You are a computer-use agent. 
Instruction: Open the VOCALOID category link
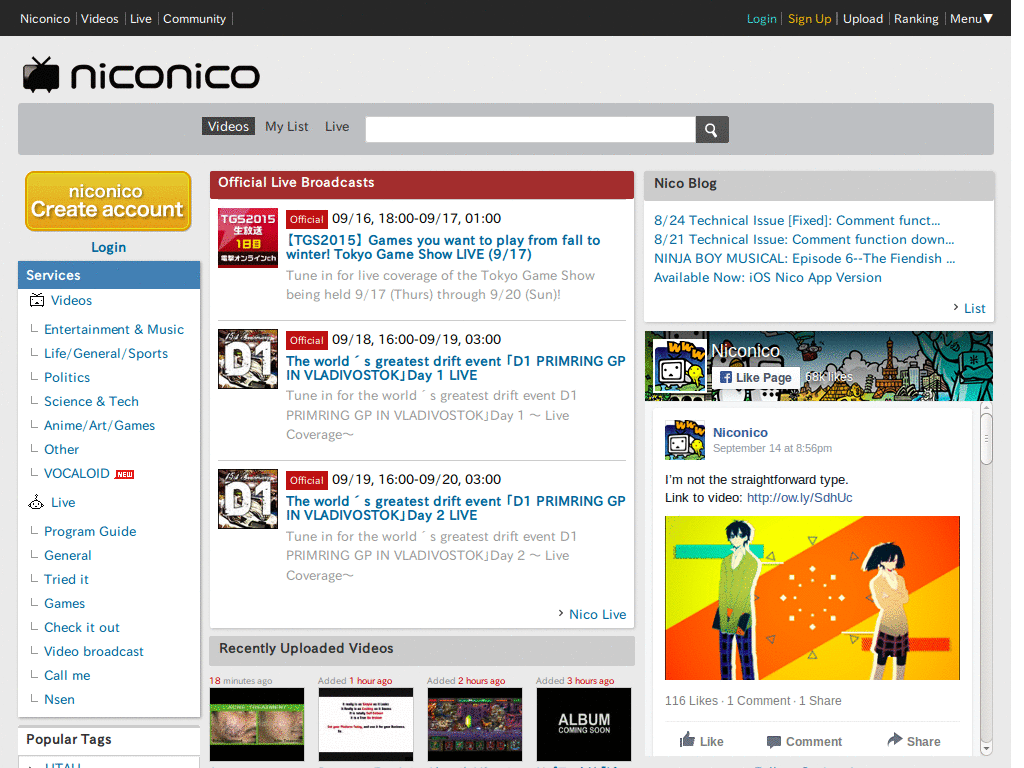76,473
